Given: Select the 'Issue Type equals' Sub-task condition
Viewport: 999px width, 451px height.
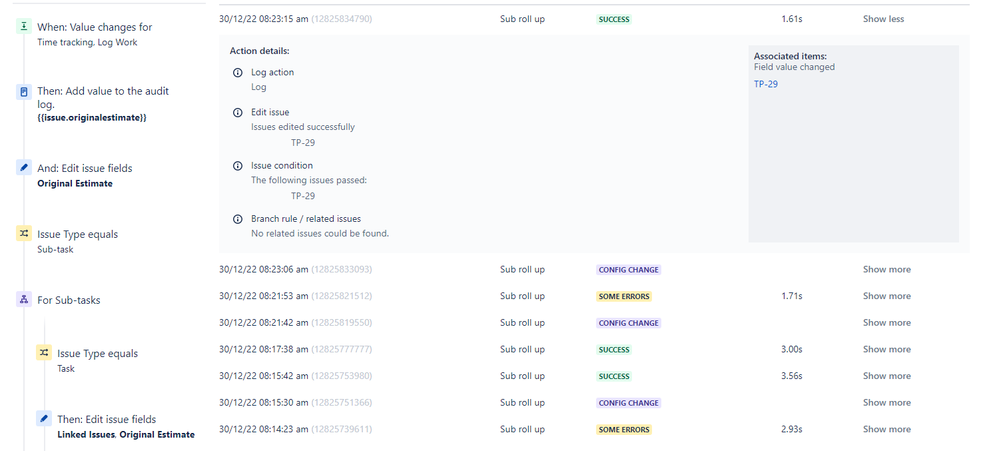Looking at the screenshot, I should (78, 241).
